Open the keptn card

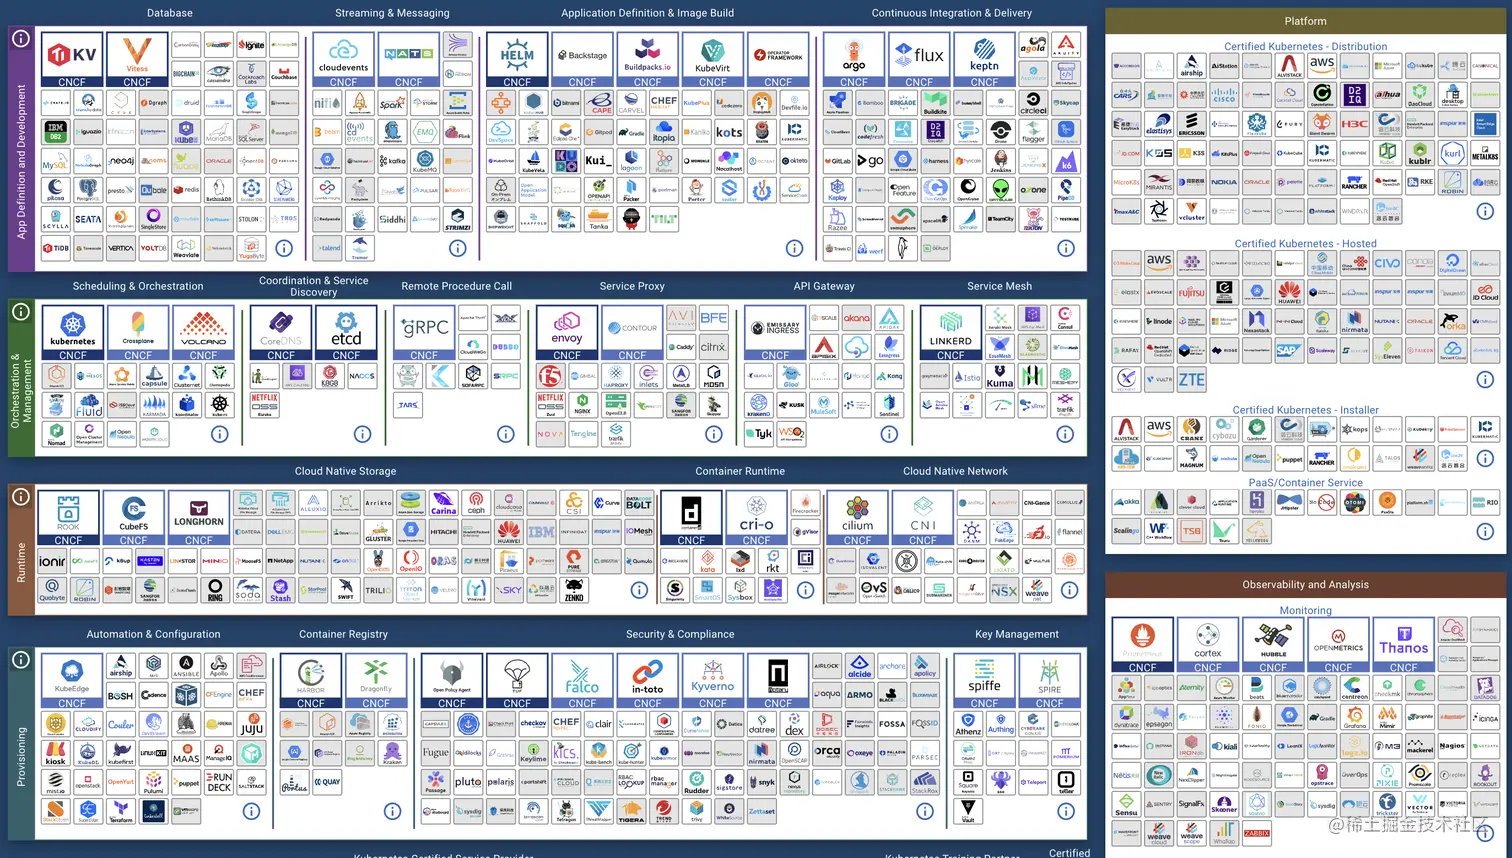pos(984,60)
